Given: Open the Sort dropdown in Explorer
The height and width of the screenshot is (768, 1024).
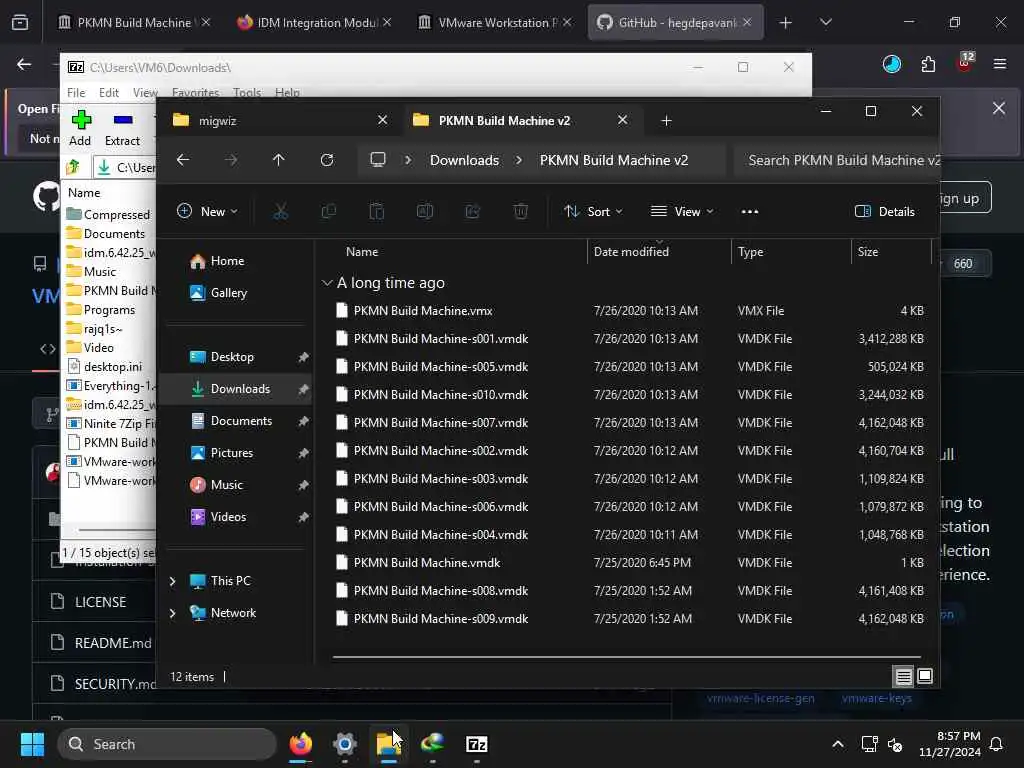Looking at the screenshot, I should pos(593,212).
